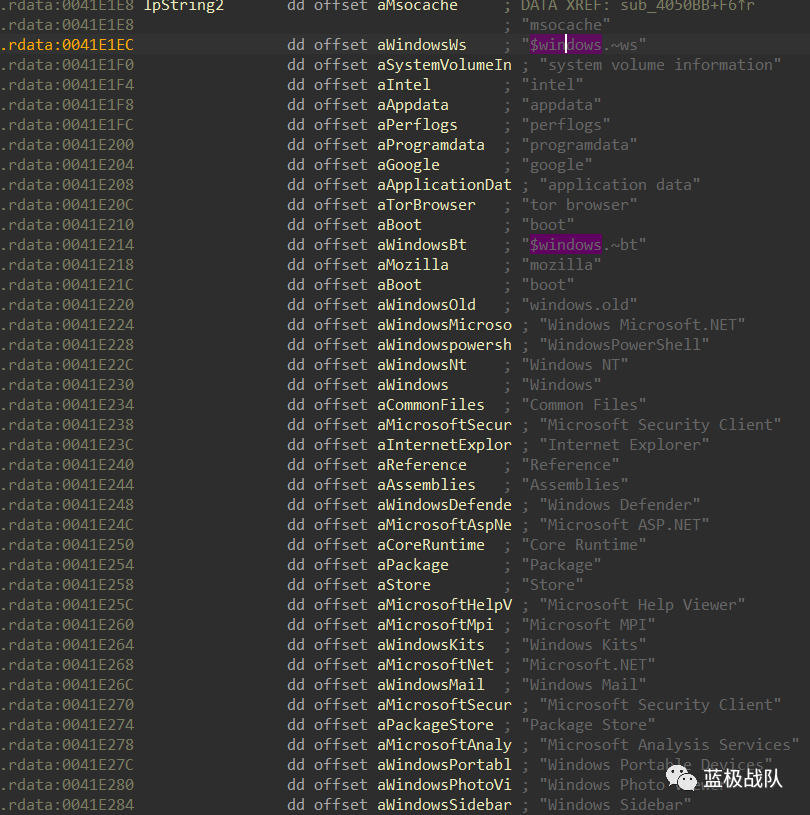Select the "Assemblies" string comment
The height and width of the screenshot is (815, 810).
[x=574, y=485]
